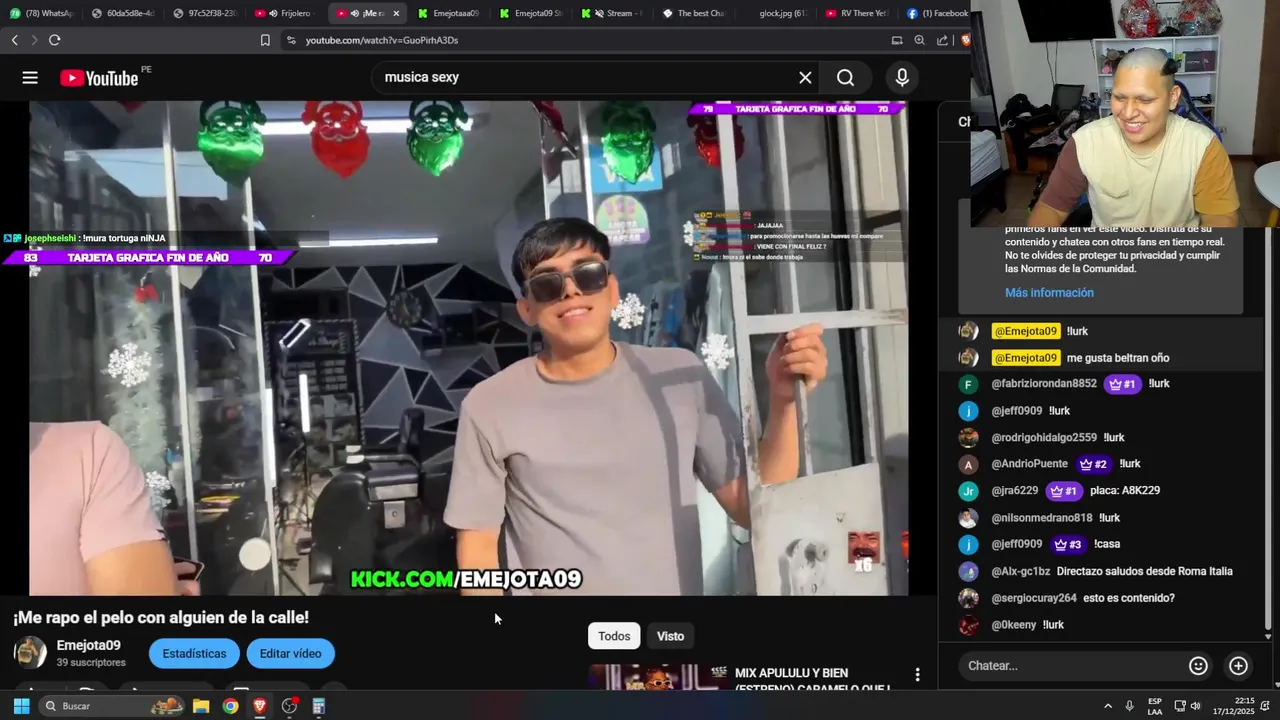Switch to the Stream Kick tab
Image resolution: width=1280 pixels, height=720 pixels.
click(612, 13)
